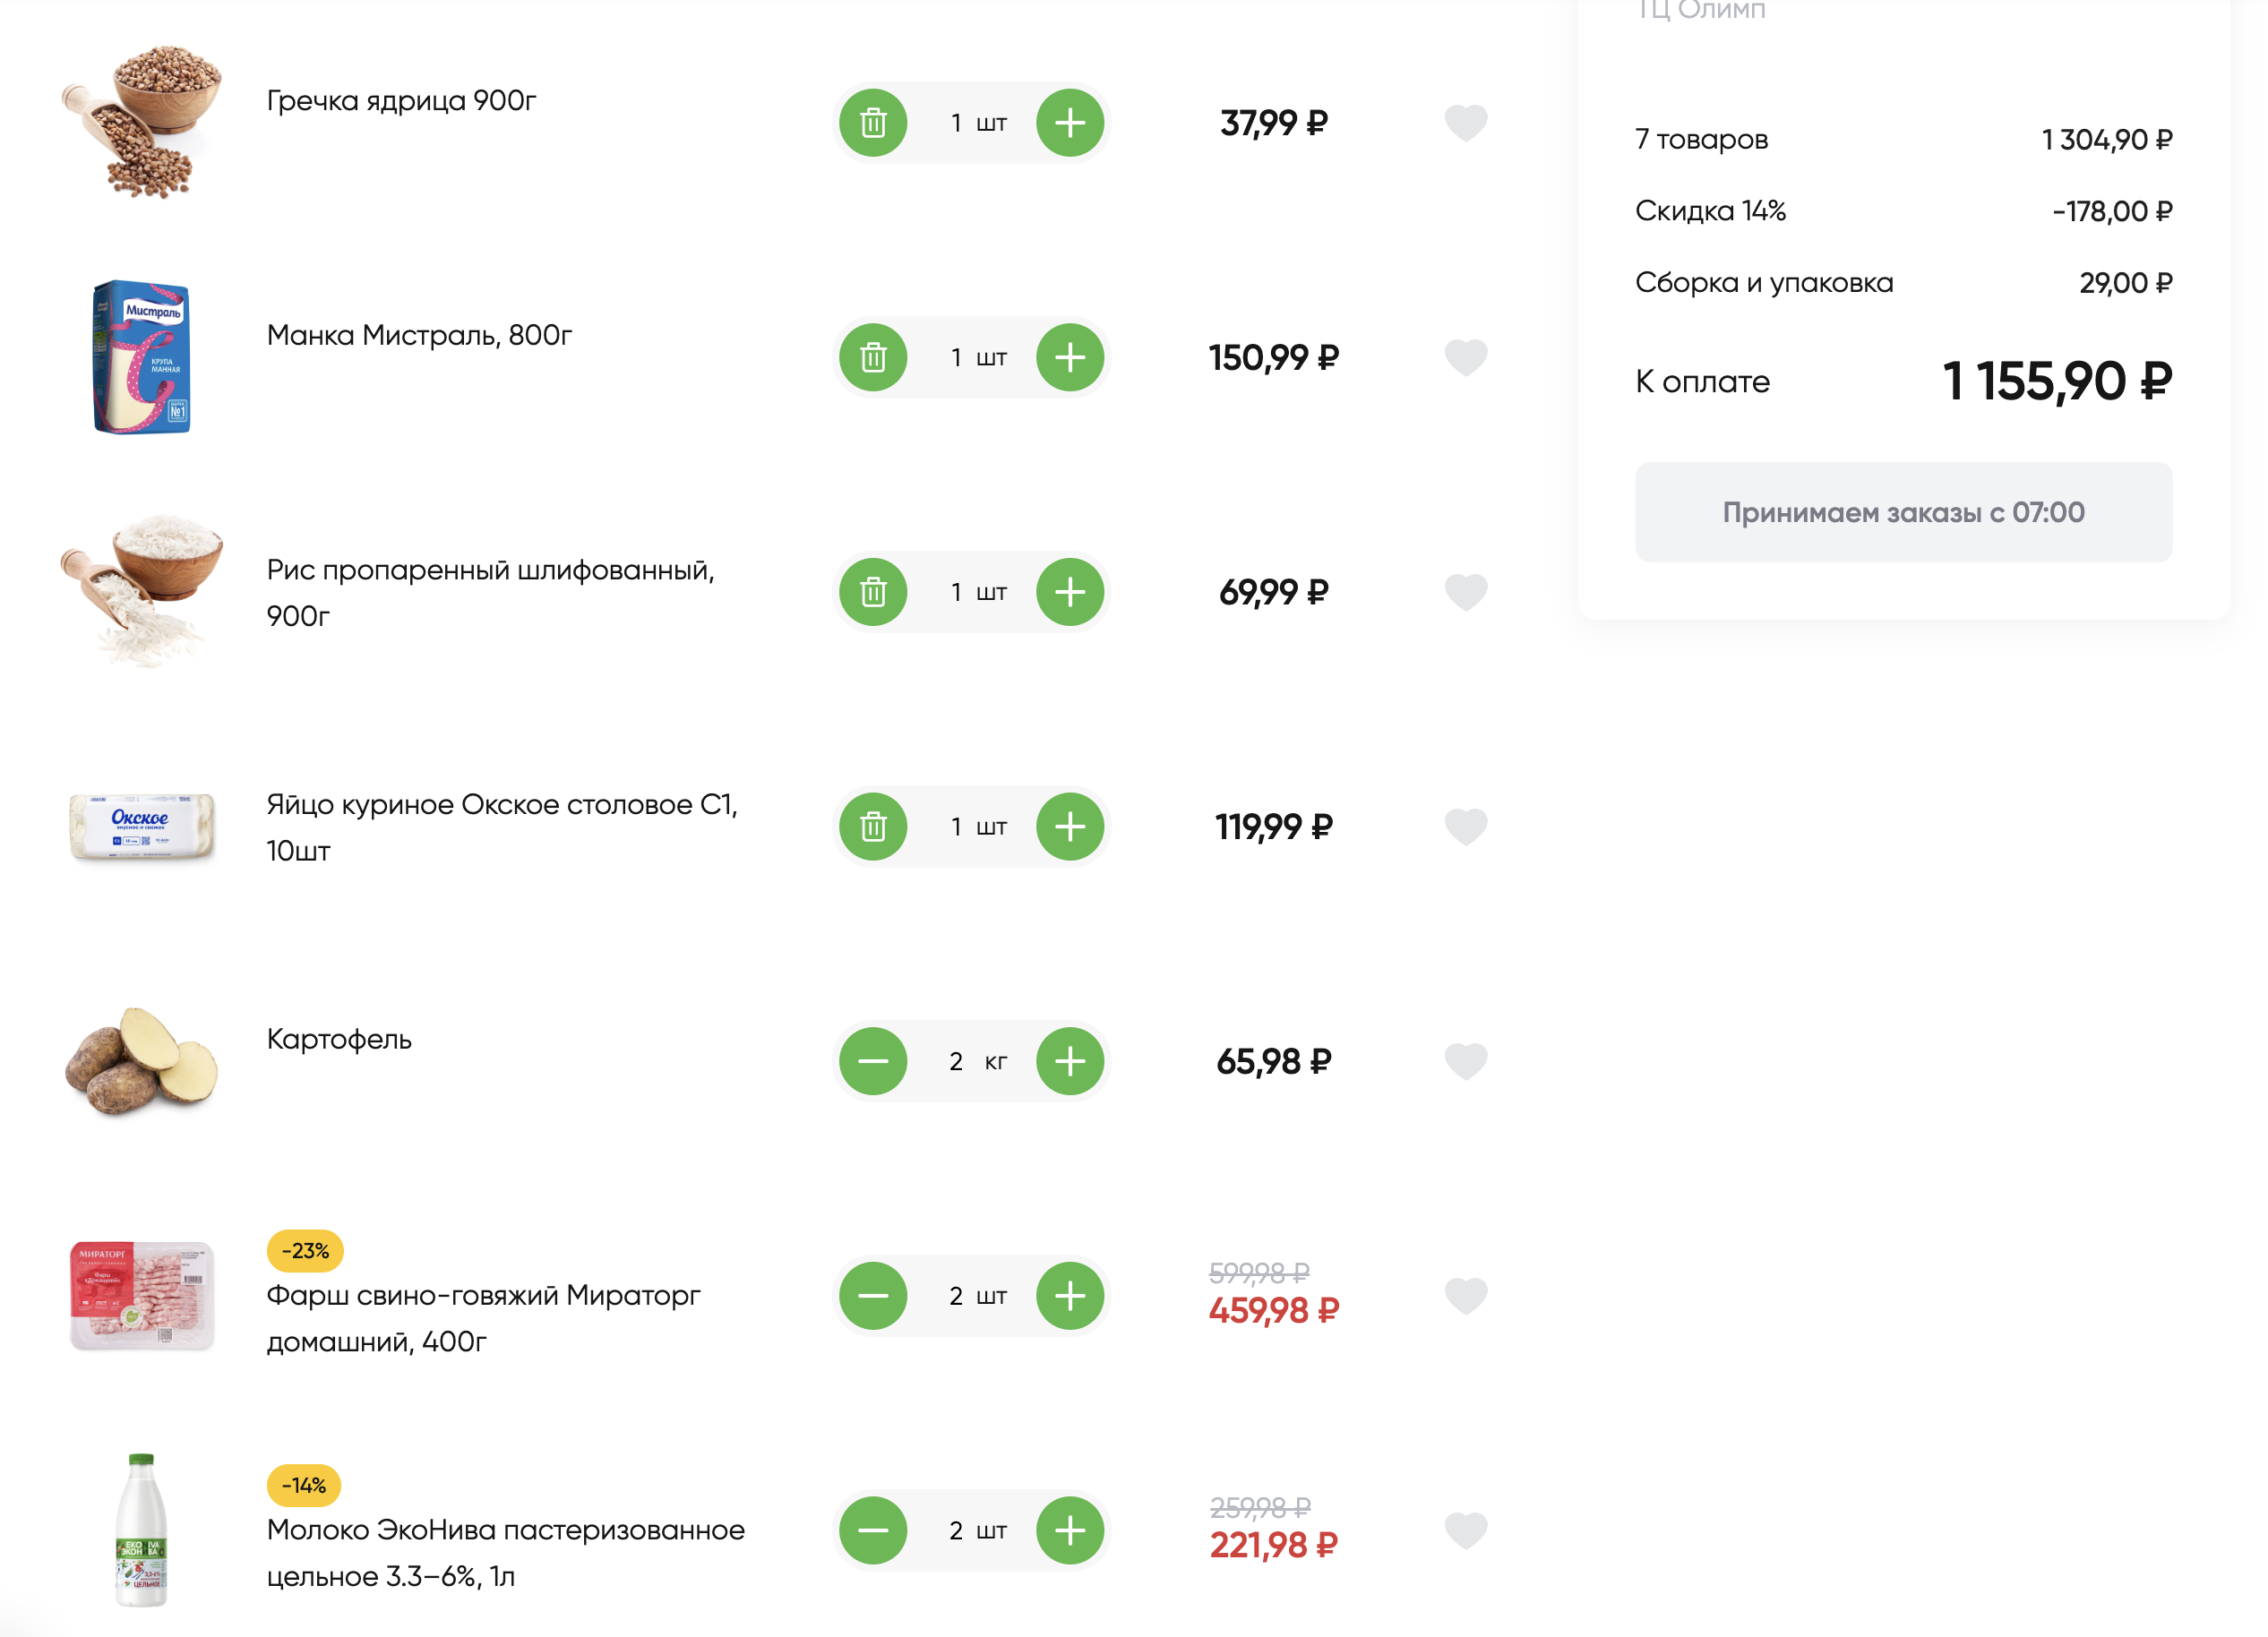Click trash icon for Рис пропаренный
2268x1637 pixels.
873,592
